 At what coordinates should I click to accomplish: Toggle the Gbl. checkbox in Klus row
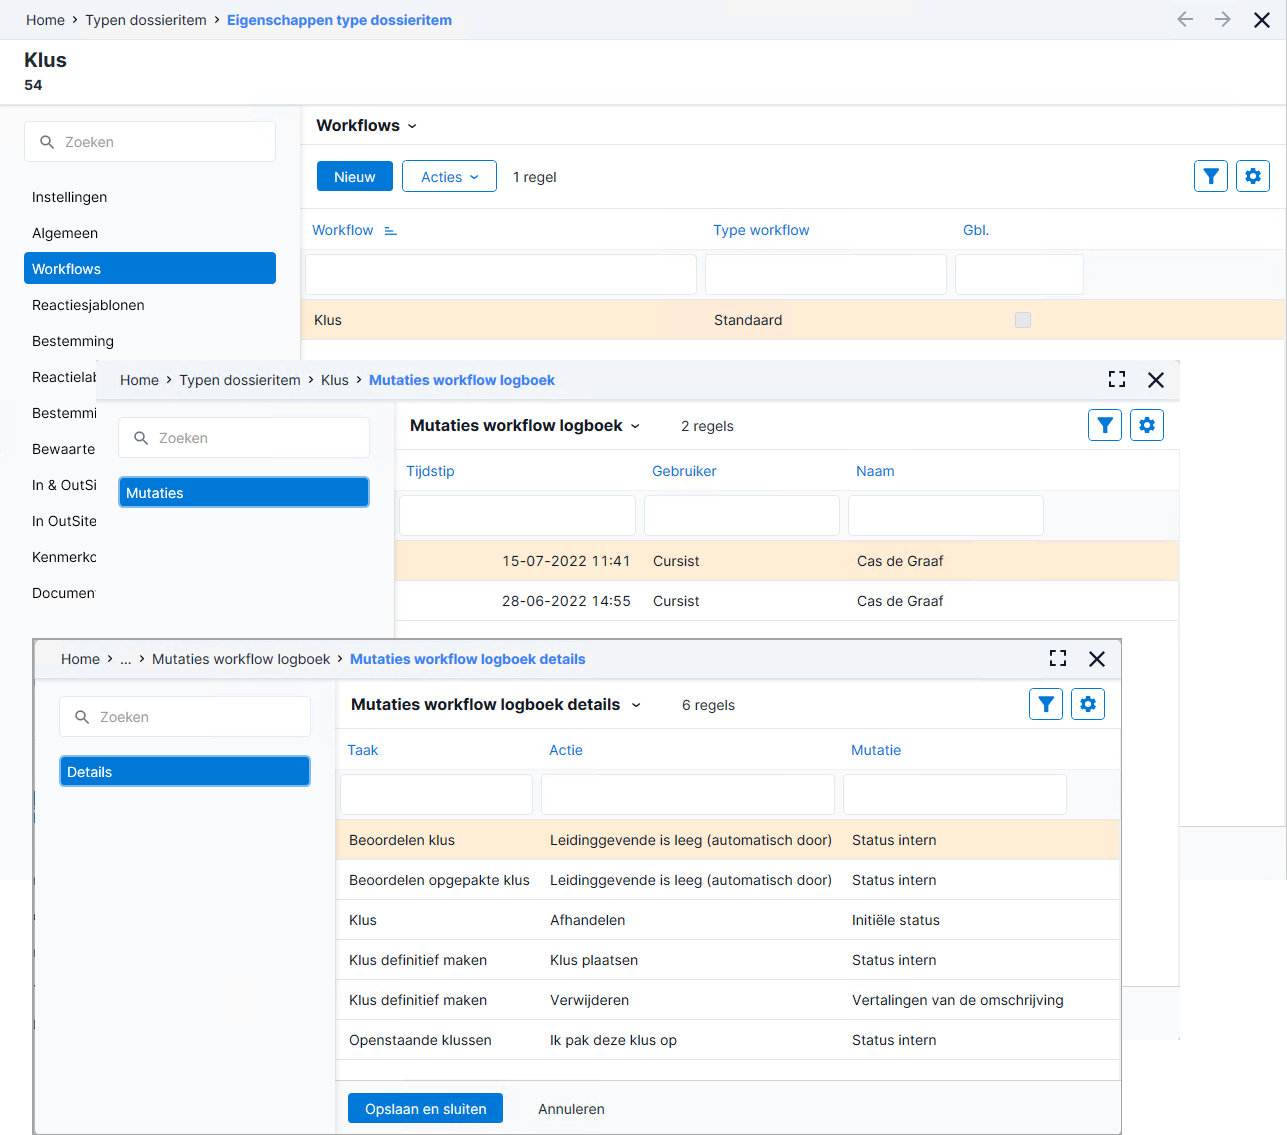pos(1023,320)
